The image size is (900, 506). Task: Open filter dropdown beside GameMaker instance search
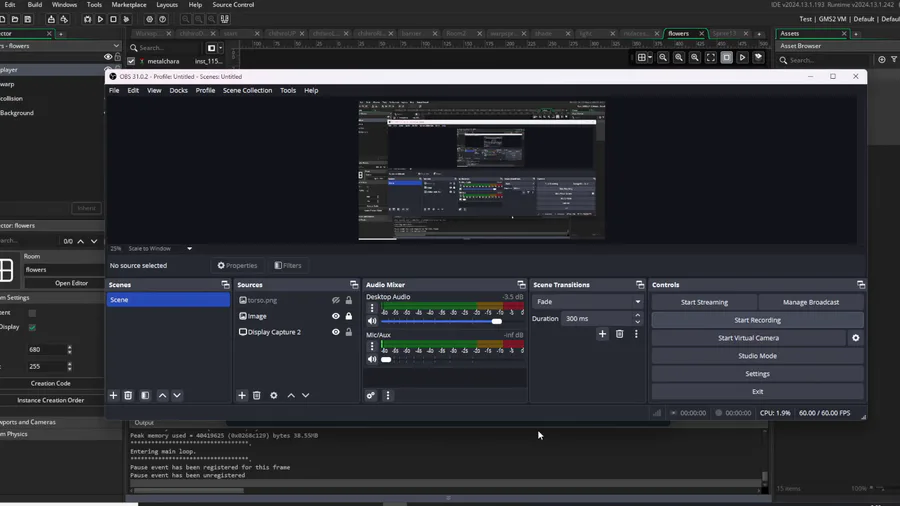[220, 48]
